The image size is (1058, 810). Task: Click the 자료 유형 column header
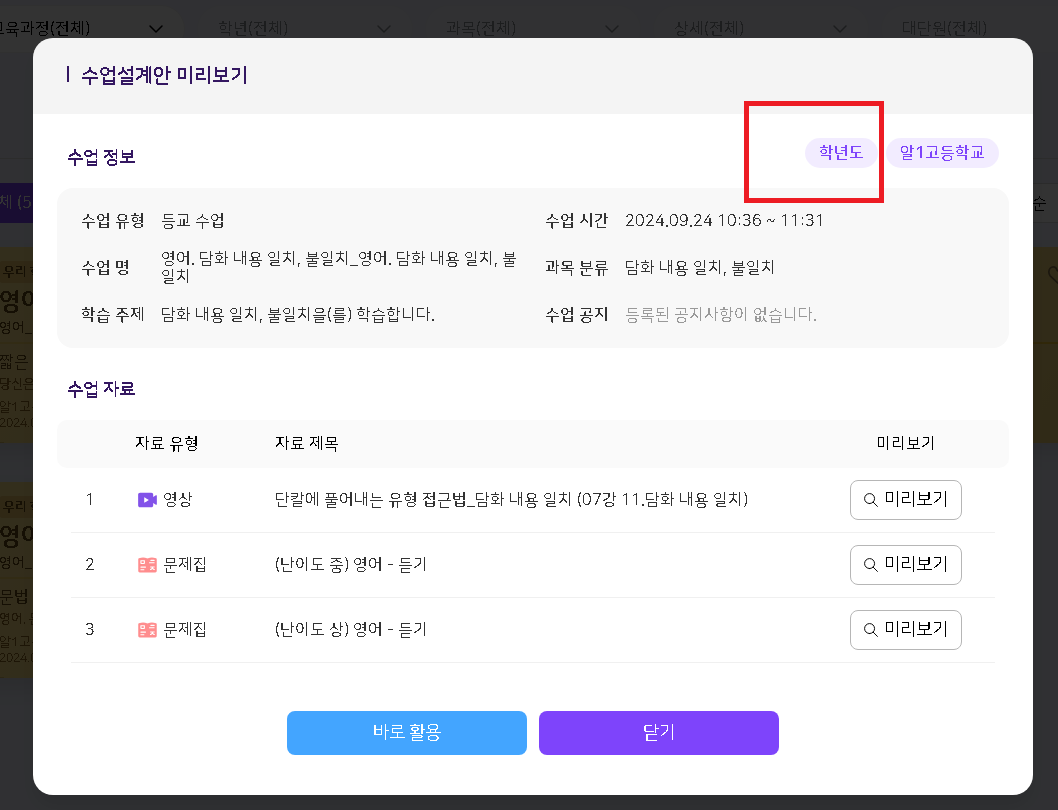(x=166, y=443)
